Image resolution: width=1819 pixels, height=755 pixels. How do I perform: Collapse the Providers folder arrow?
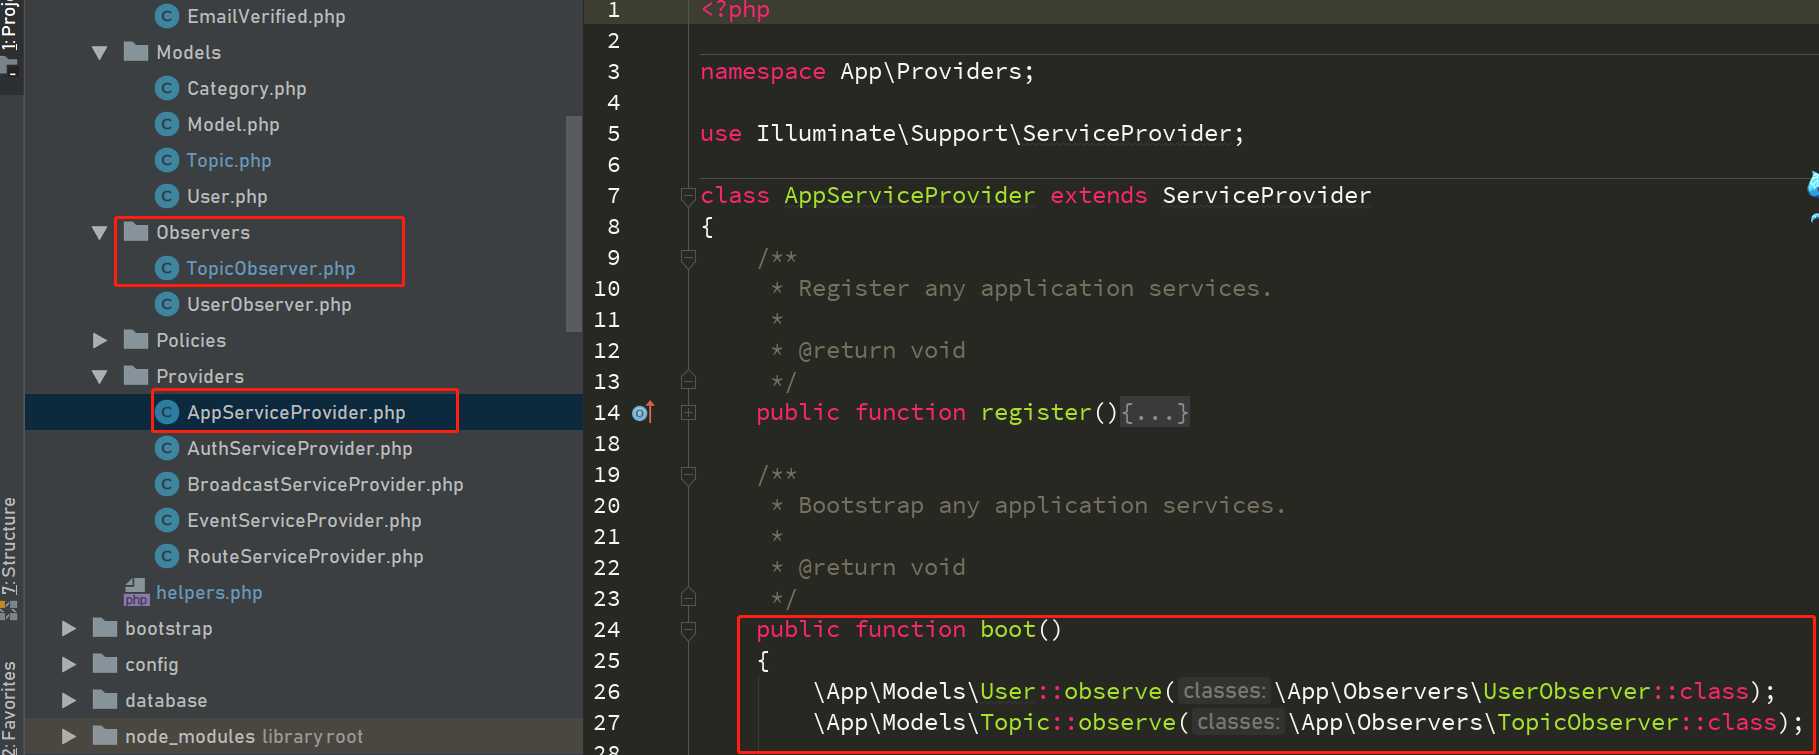click(x=99, y=377)
